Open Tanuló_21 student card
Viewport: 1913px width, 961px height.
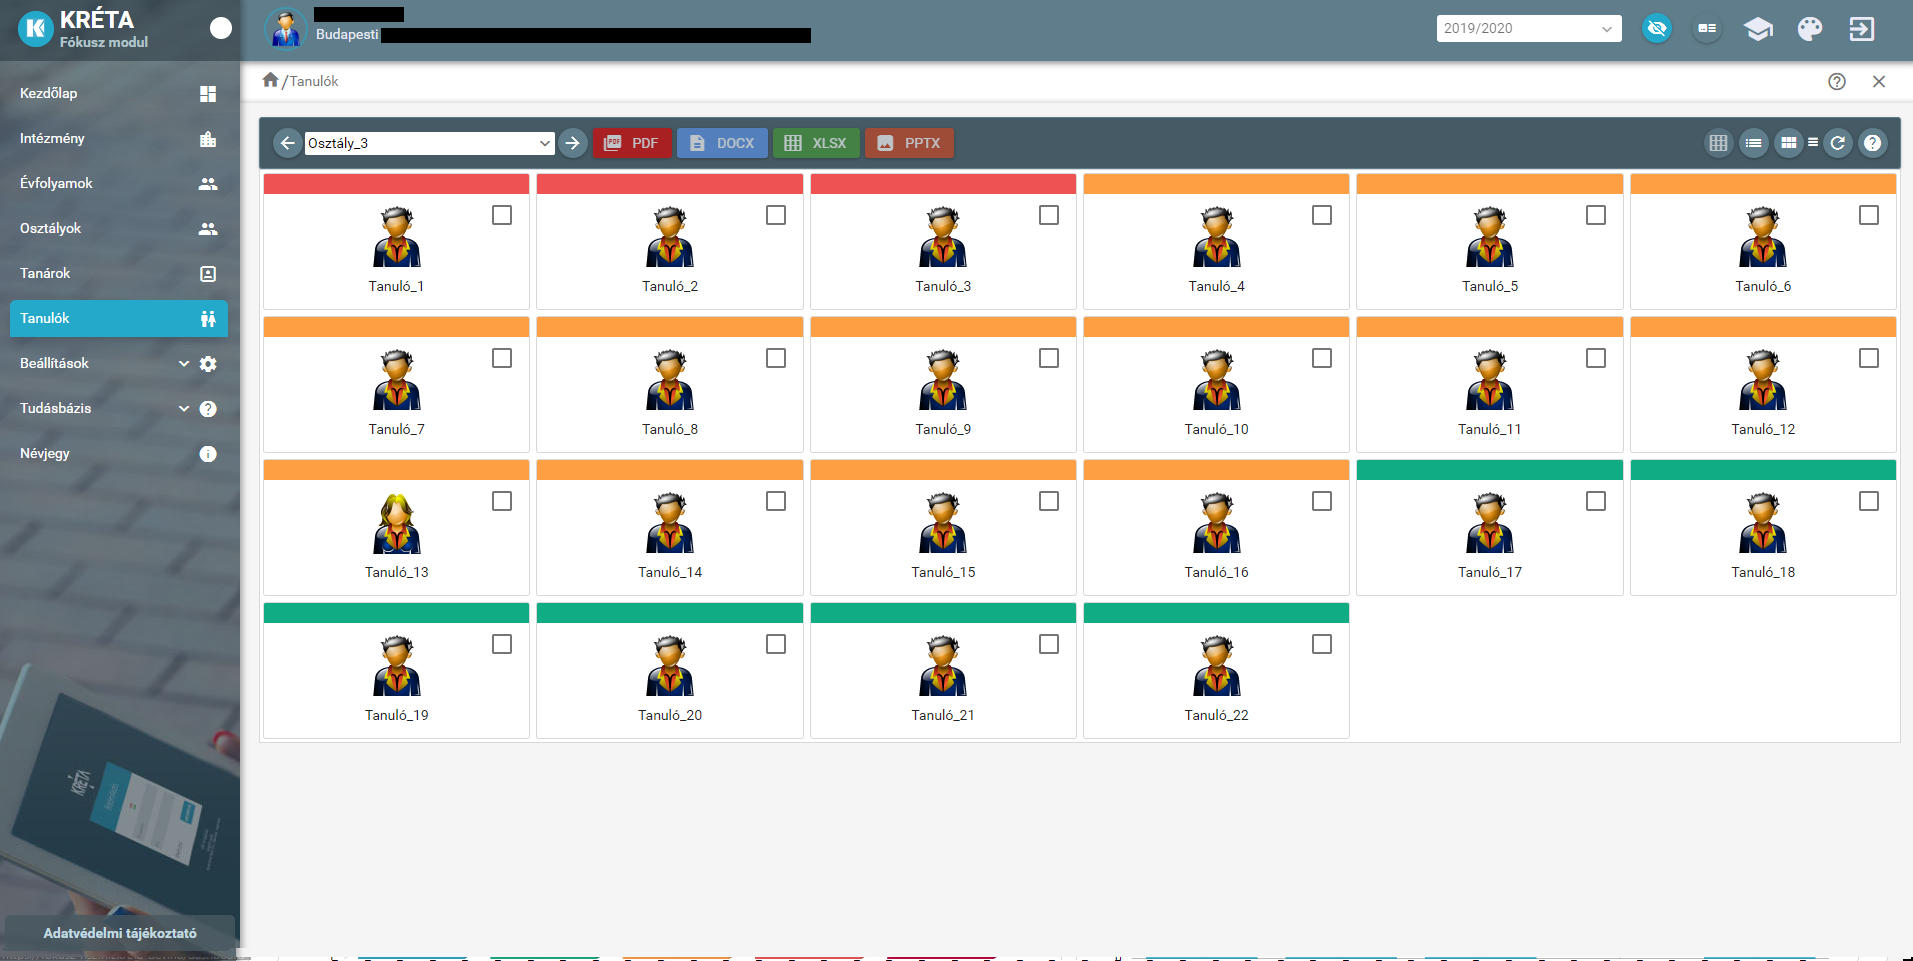943,671
